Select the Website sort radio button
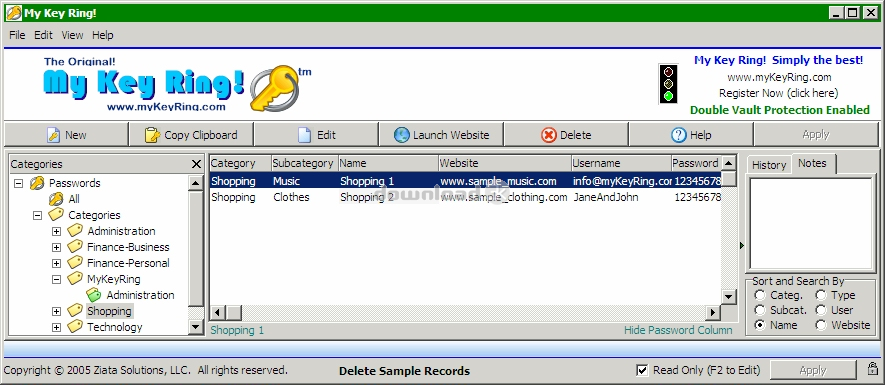885x385 pixels. pos(821,325)
